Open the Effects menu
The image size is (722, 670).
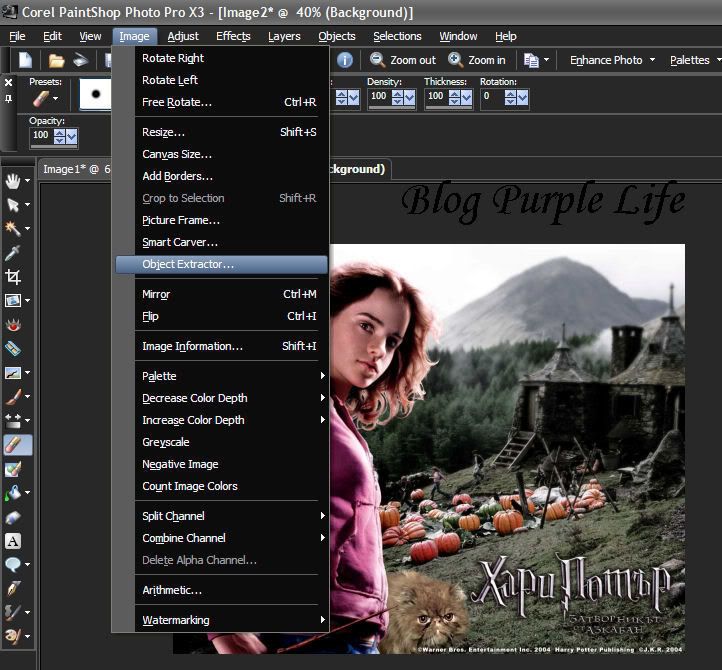[233, 36]
